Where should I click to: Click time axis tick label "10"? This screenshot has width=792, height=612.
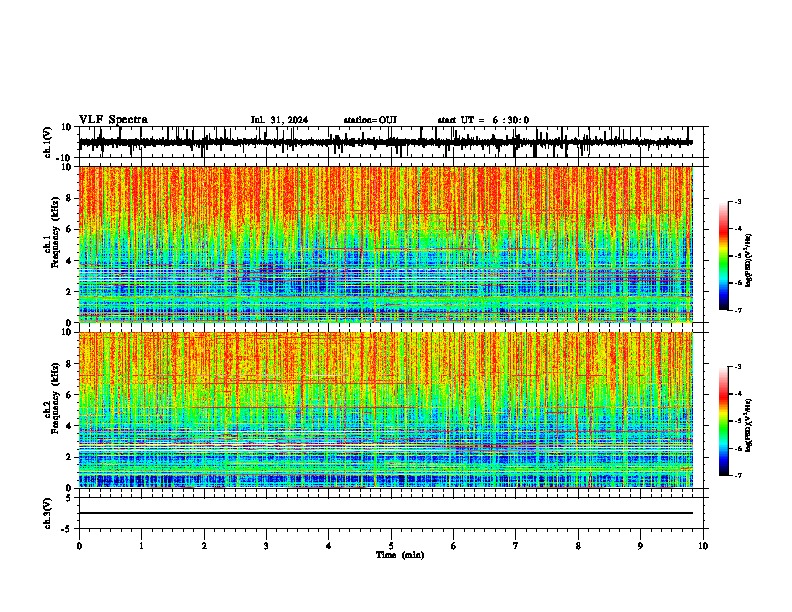(703, 546)
